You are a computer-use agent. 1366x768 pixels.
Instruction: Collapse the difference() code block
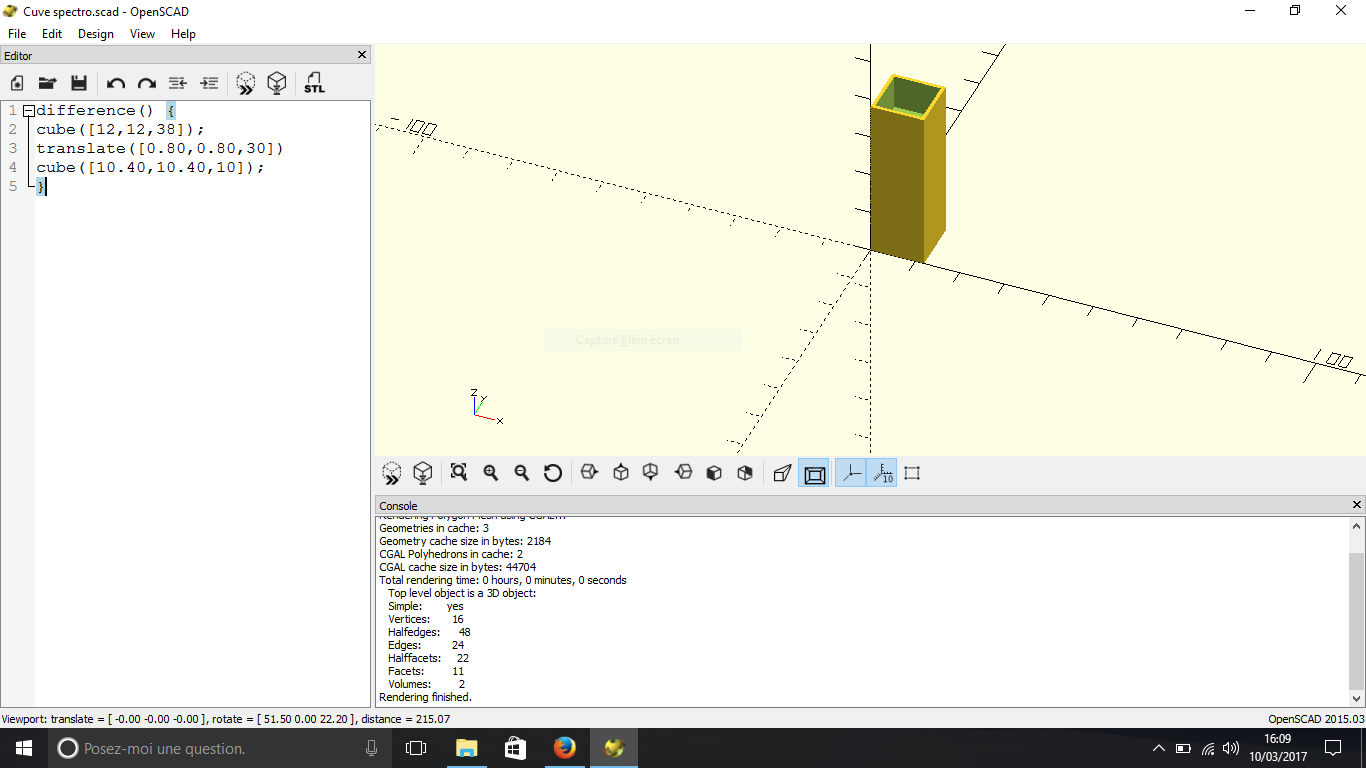coord(28,111)
